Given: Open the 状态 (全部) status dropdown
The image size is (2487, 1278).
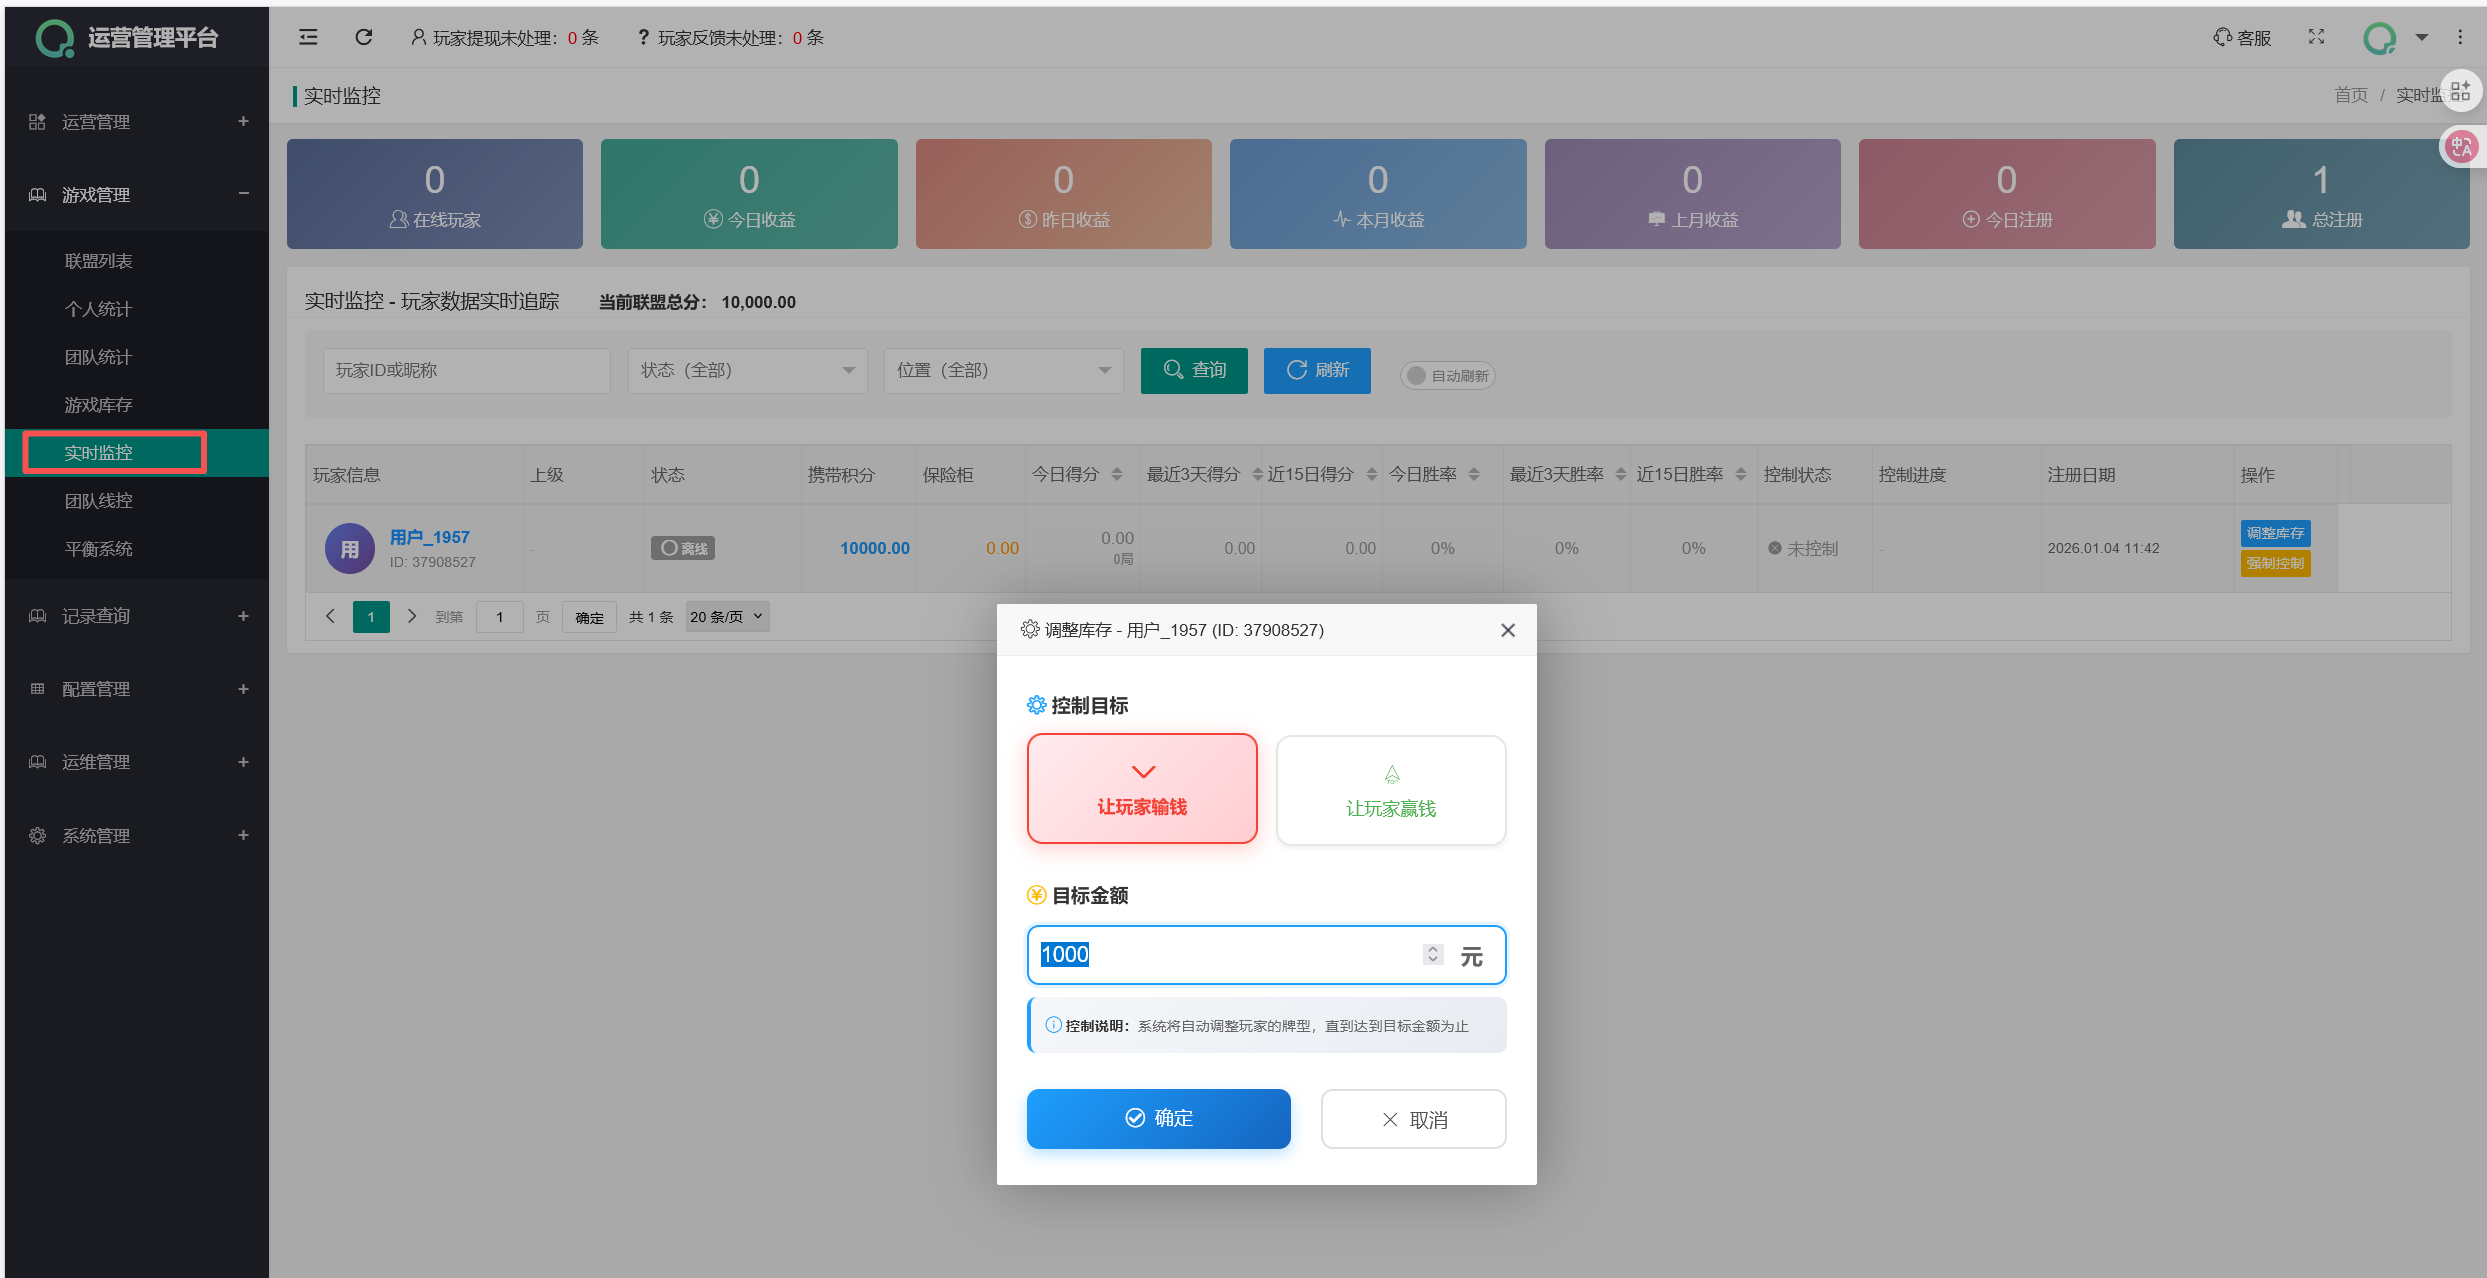Looking at the screenshot, I should click(747, 370).
